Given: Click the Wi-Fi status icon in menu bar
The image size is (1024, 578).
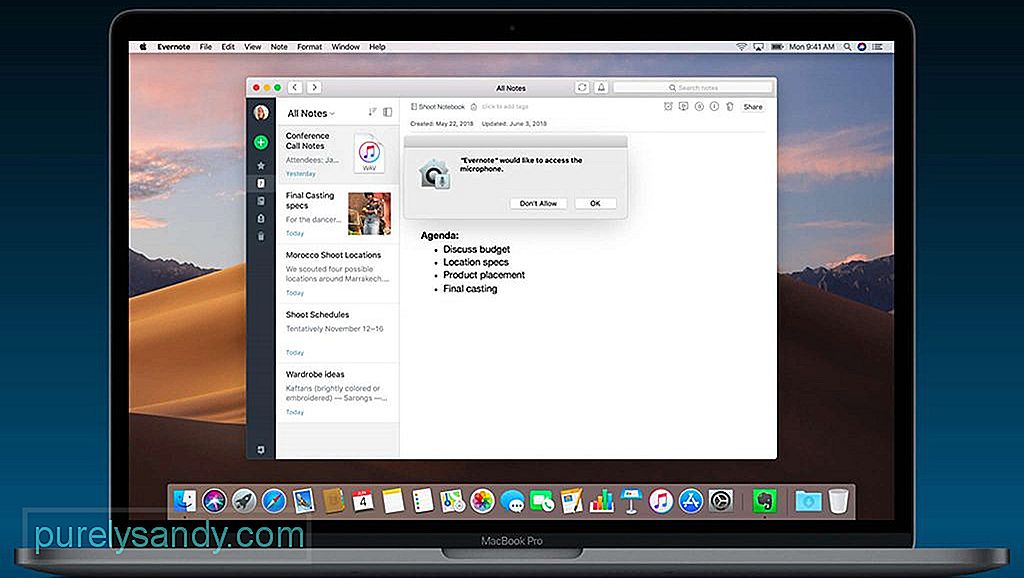Looking at the screenshot, I should click(741, 47).
